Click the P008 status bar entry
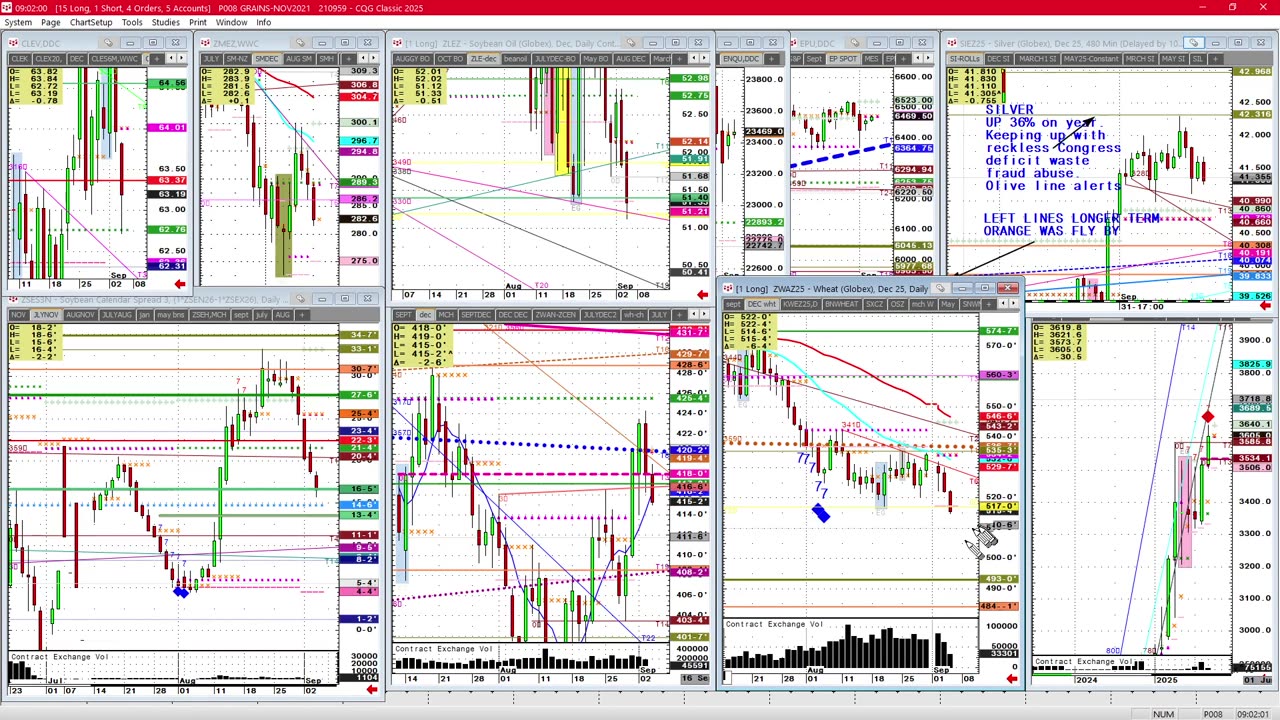This screenshot has height=720, width=1280. point(1212,714)
